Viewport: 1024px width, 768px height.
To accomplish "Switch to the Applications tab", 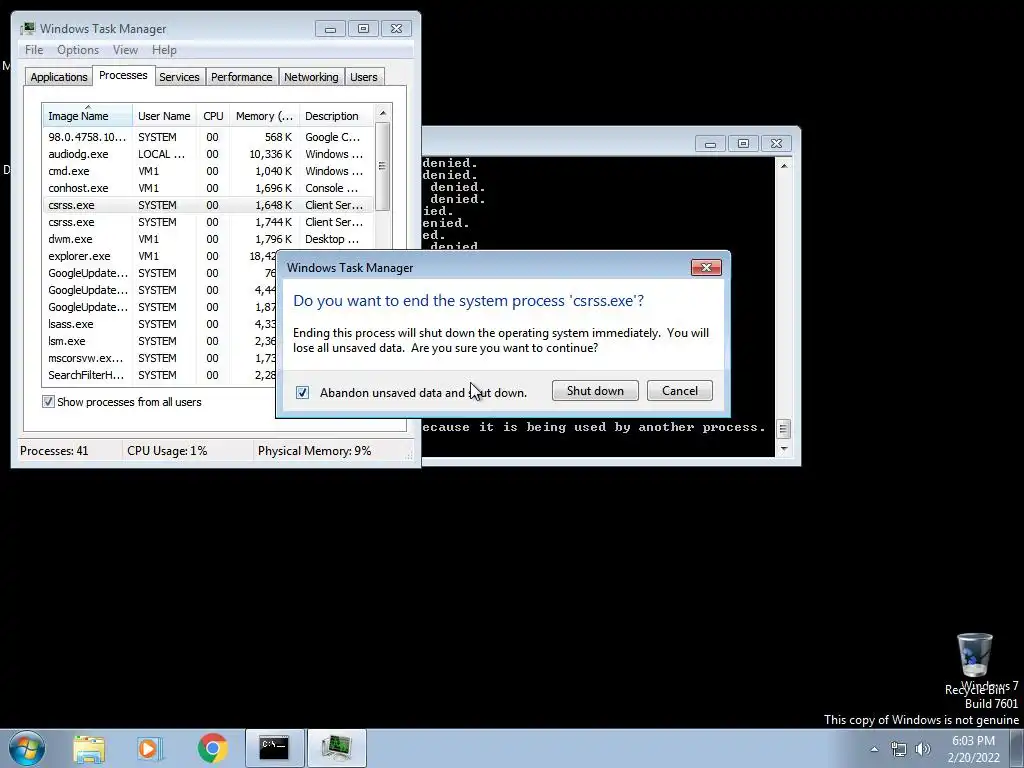I will [59, 77].
